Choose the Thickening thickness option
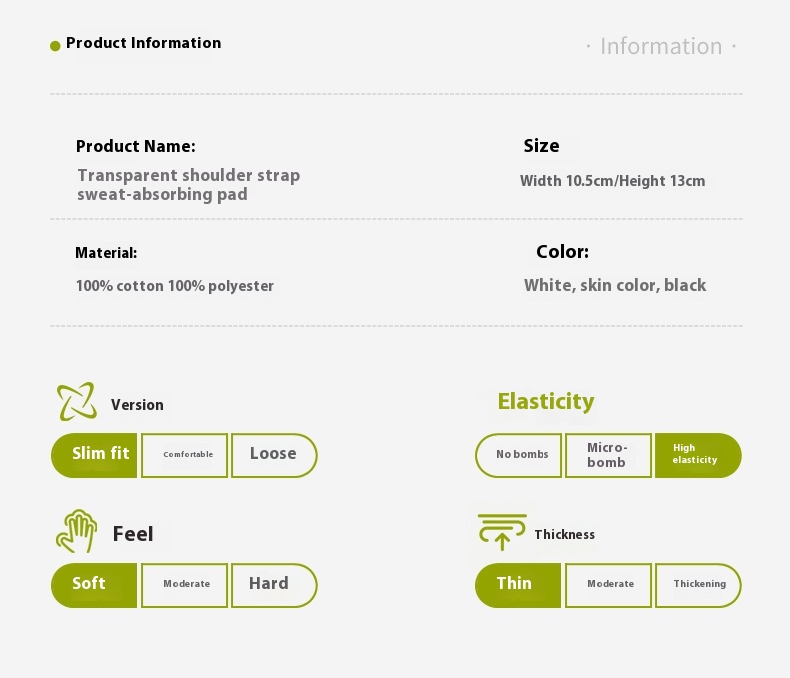Viewport: 790px width, 678px height. 698,585
